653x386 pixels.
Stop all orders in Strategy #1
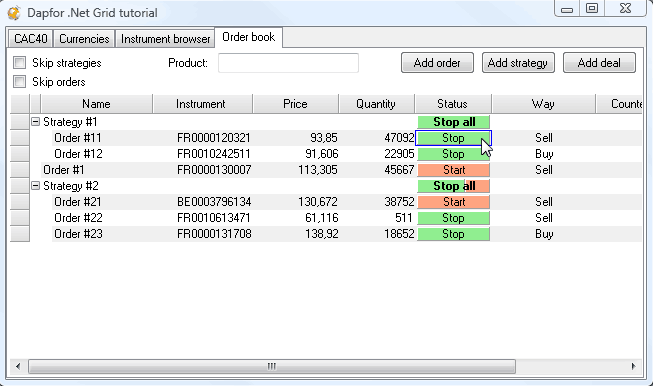click(x=454, y=122)
